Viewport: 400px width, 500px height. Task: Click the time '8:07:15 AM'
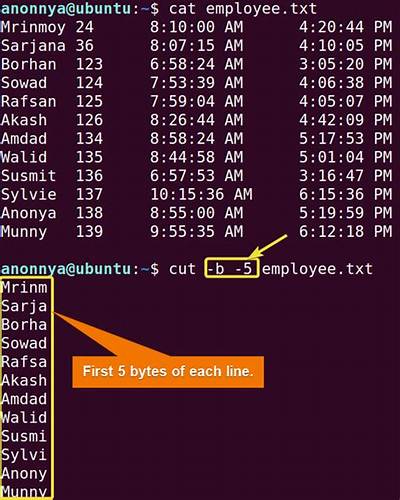196,46
